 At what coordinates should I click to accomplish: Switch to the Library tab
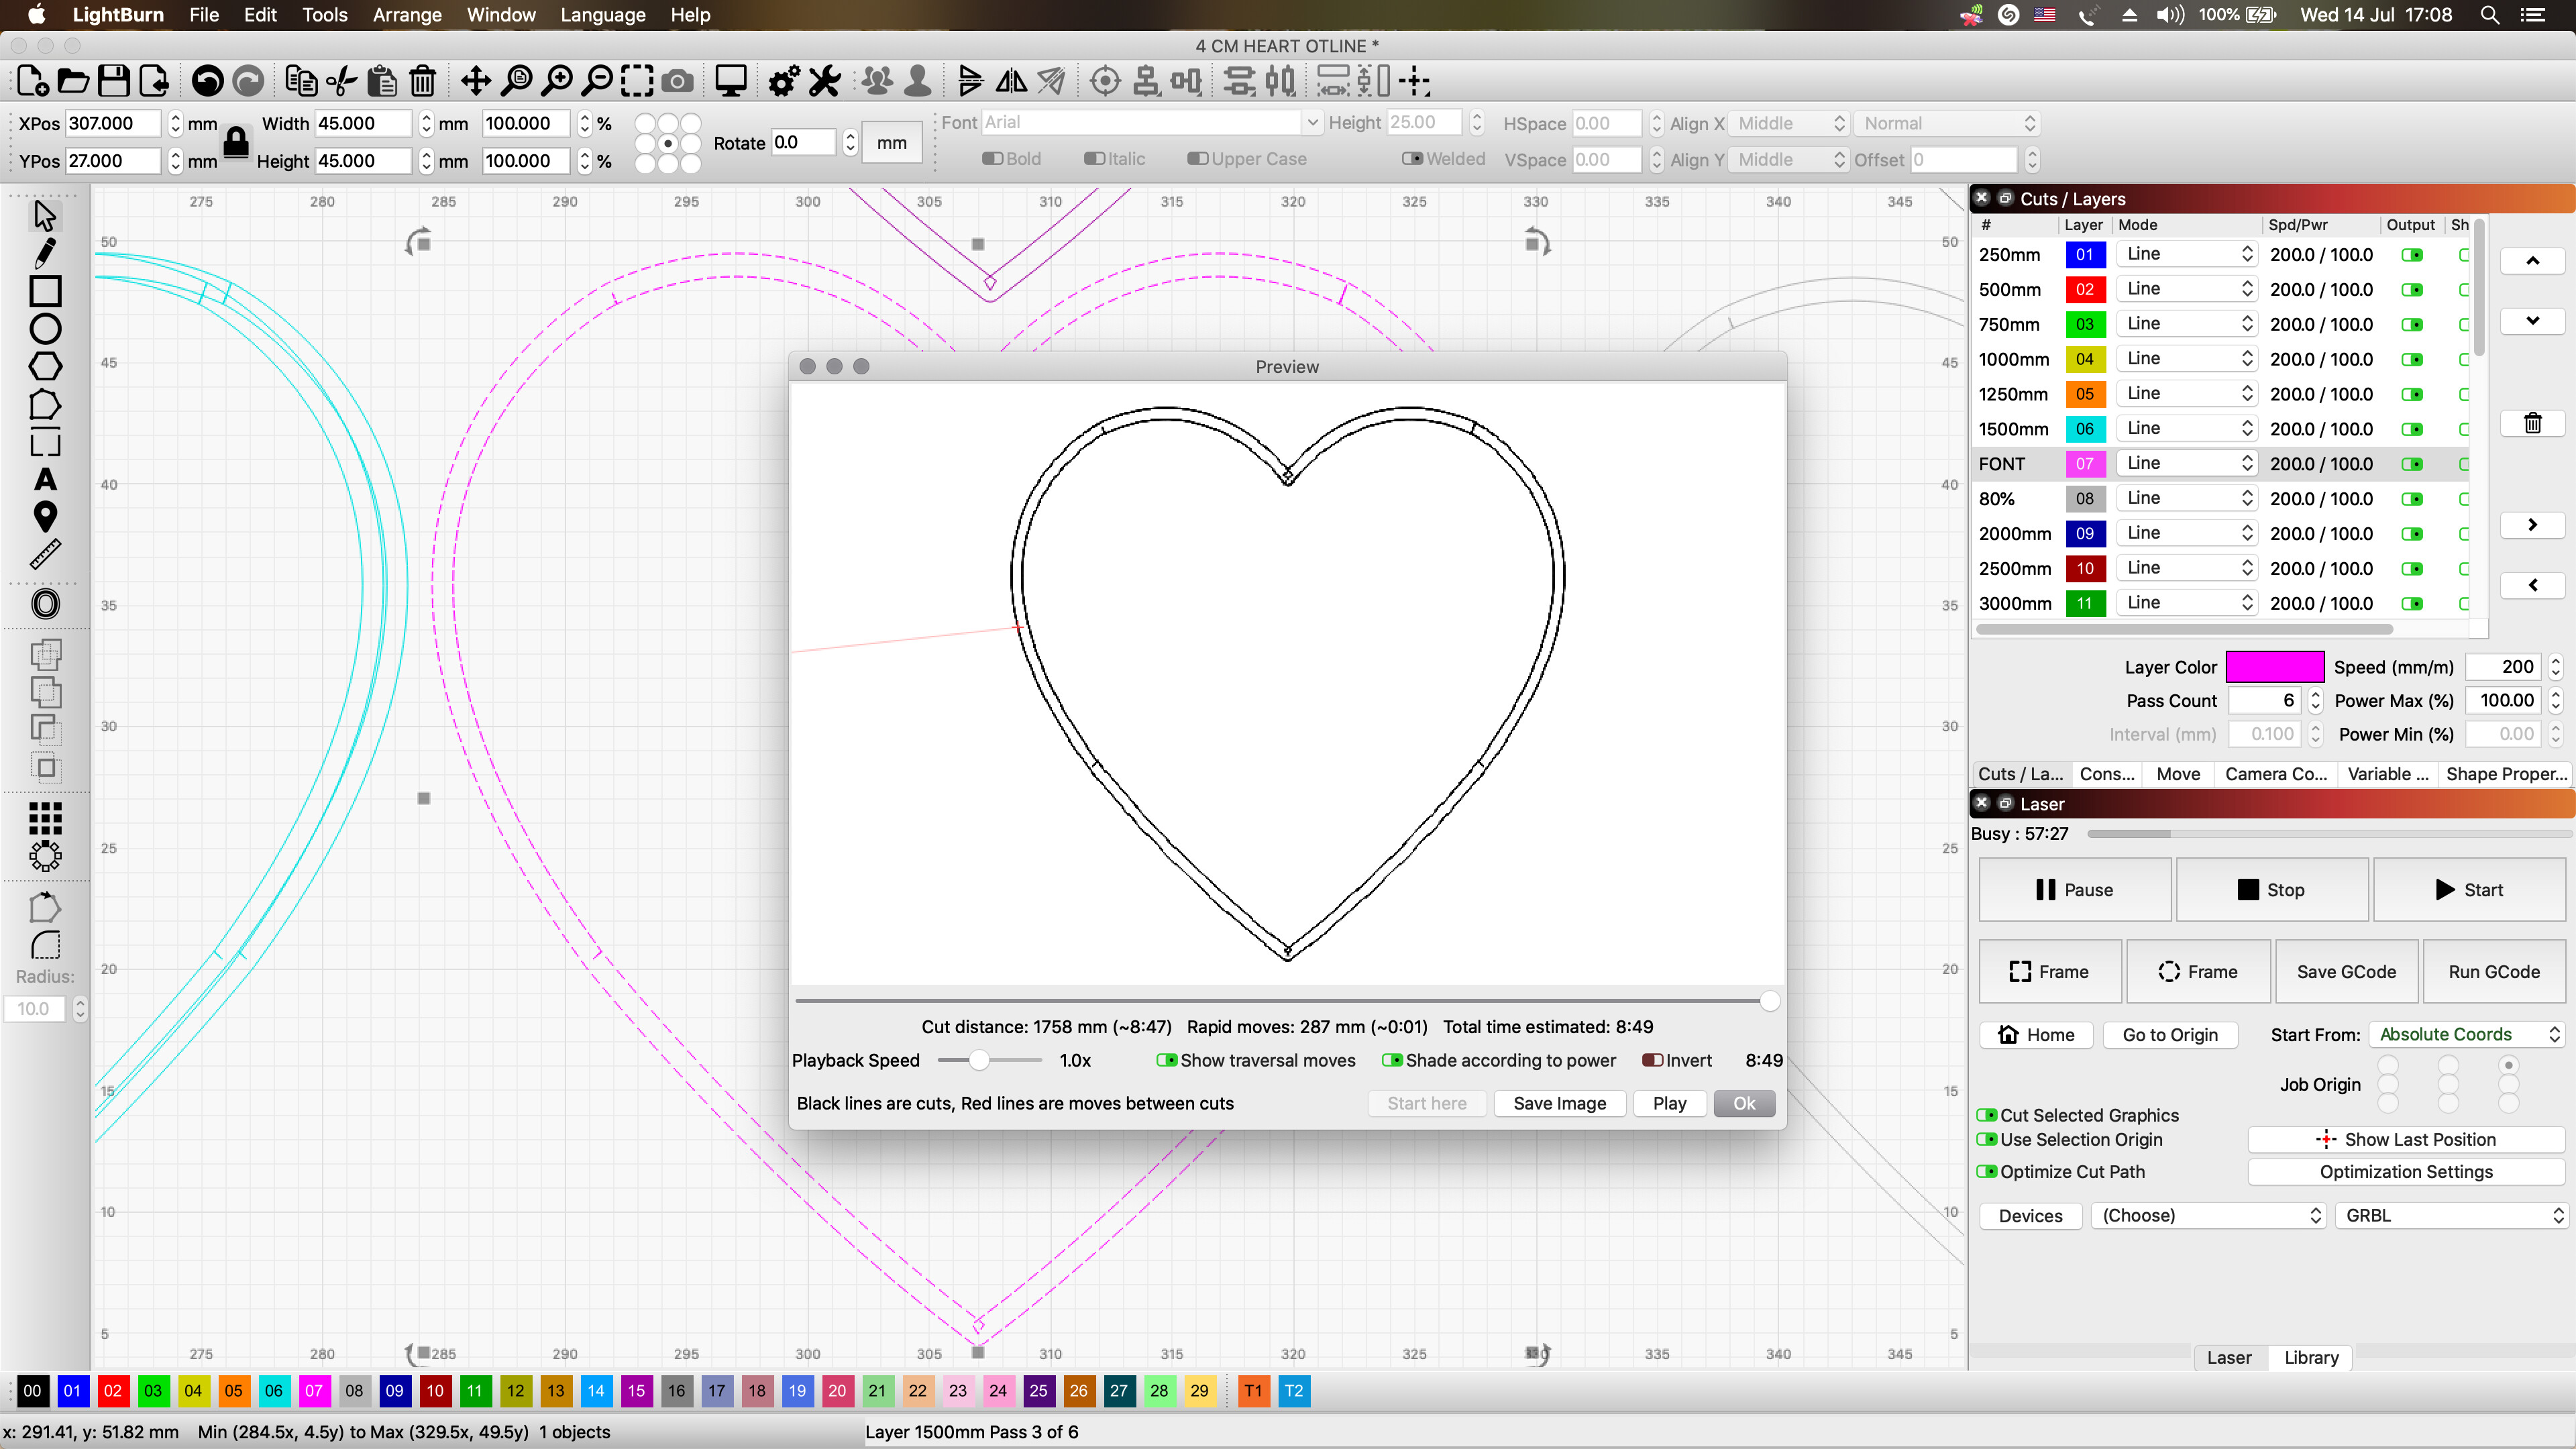pos(2310,1357)
